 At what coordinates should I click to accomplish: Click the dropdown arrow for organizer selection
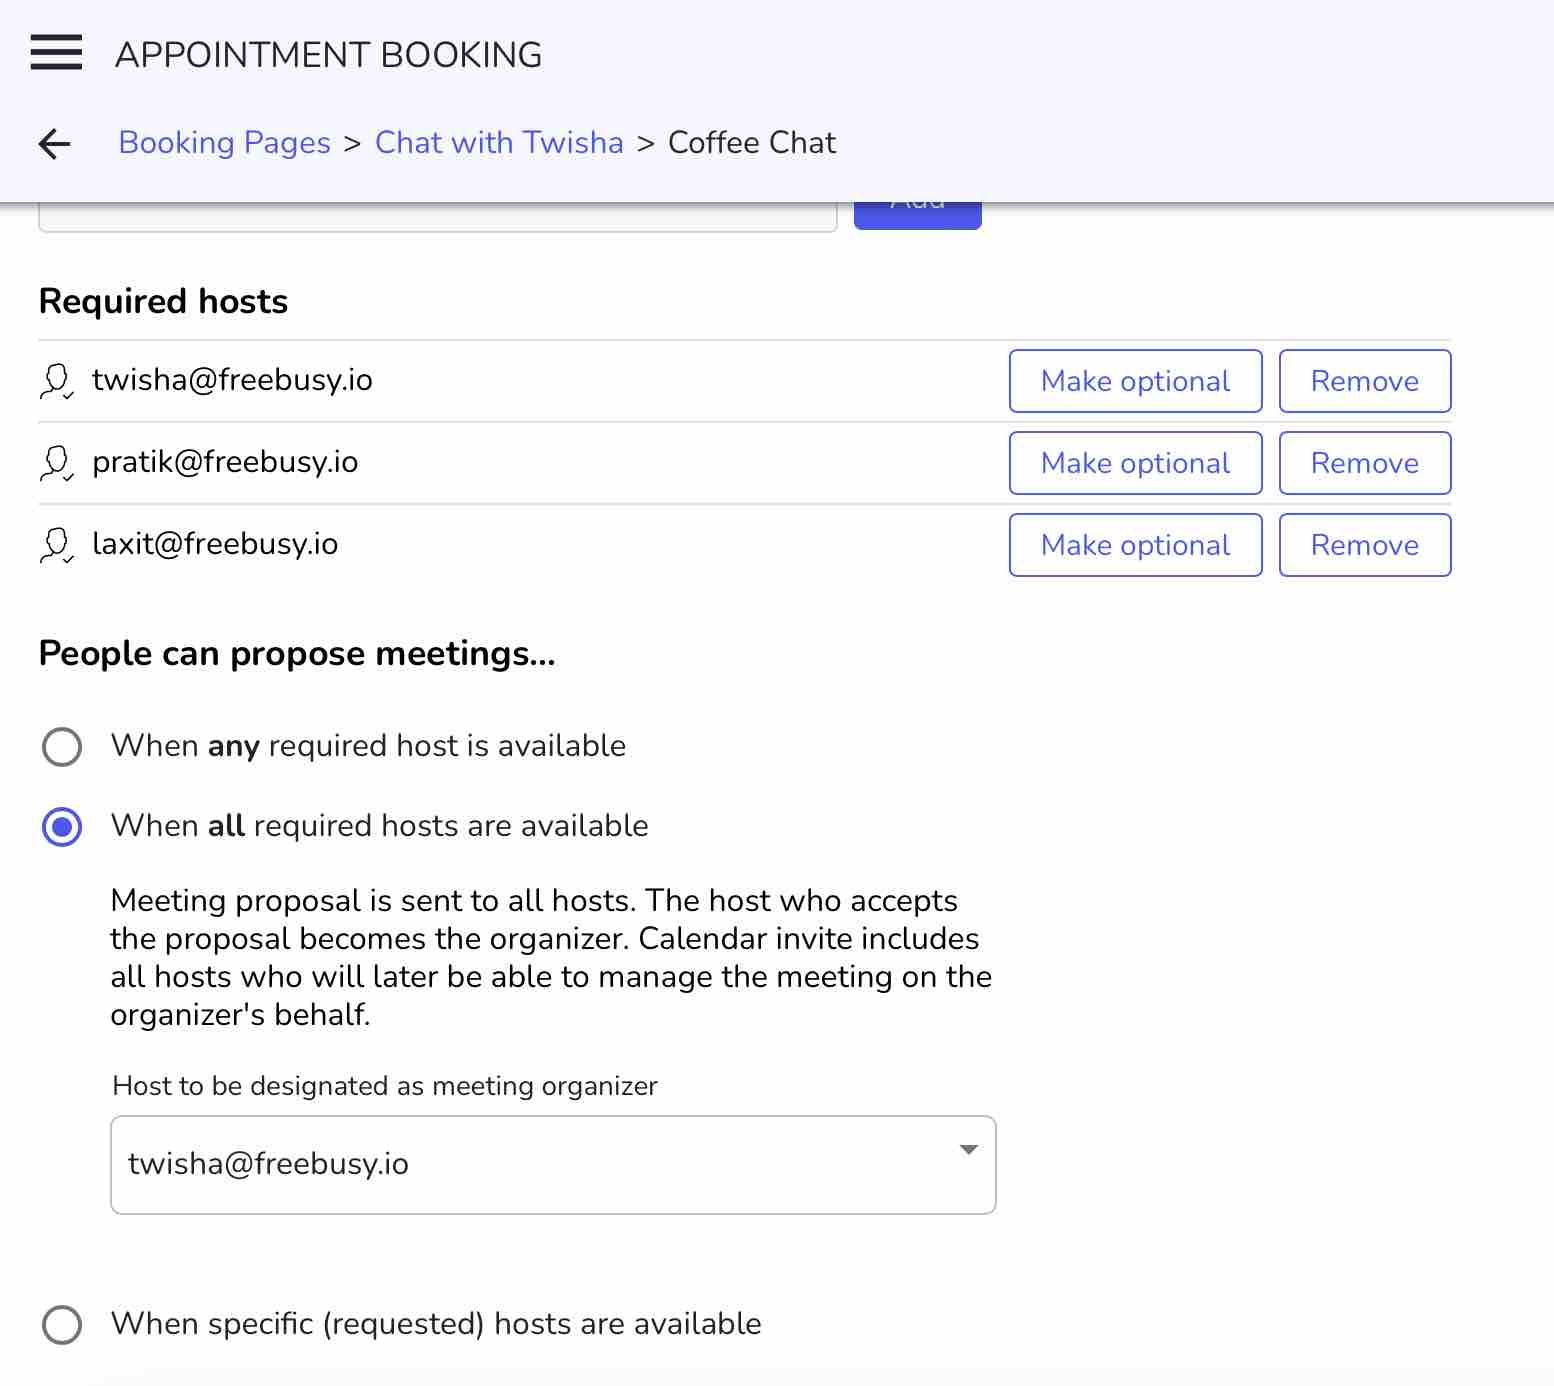[x=968, y=1150]
